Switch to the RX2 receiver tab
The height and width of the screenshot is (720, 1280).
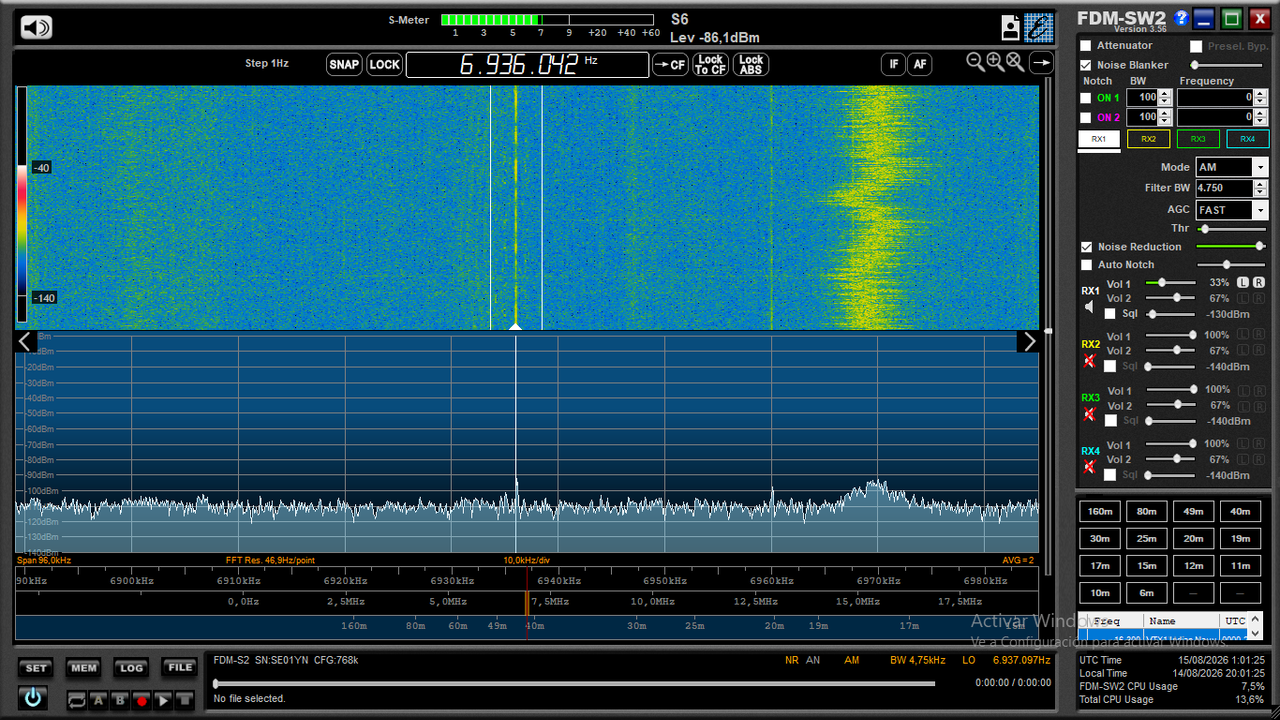coord(1148,139)
